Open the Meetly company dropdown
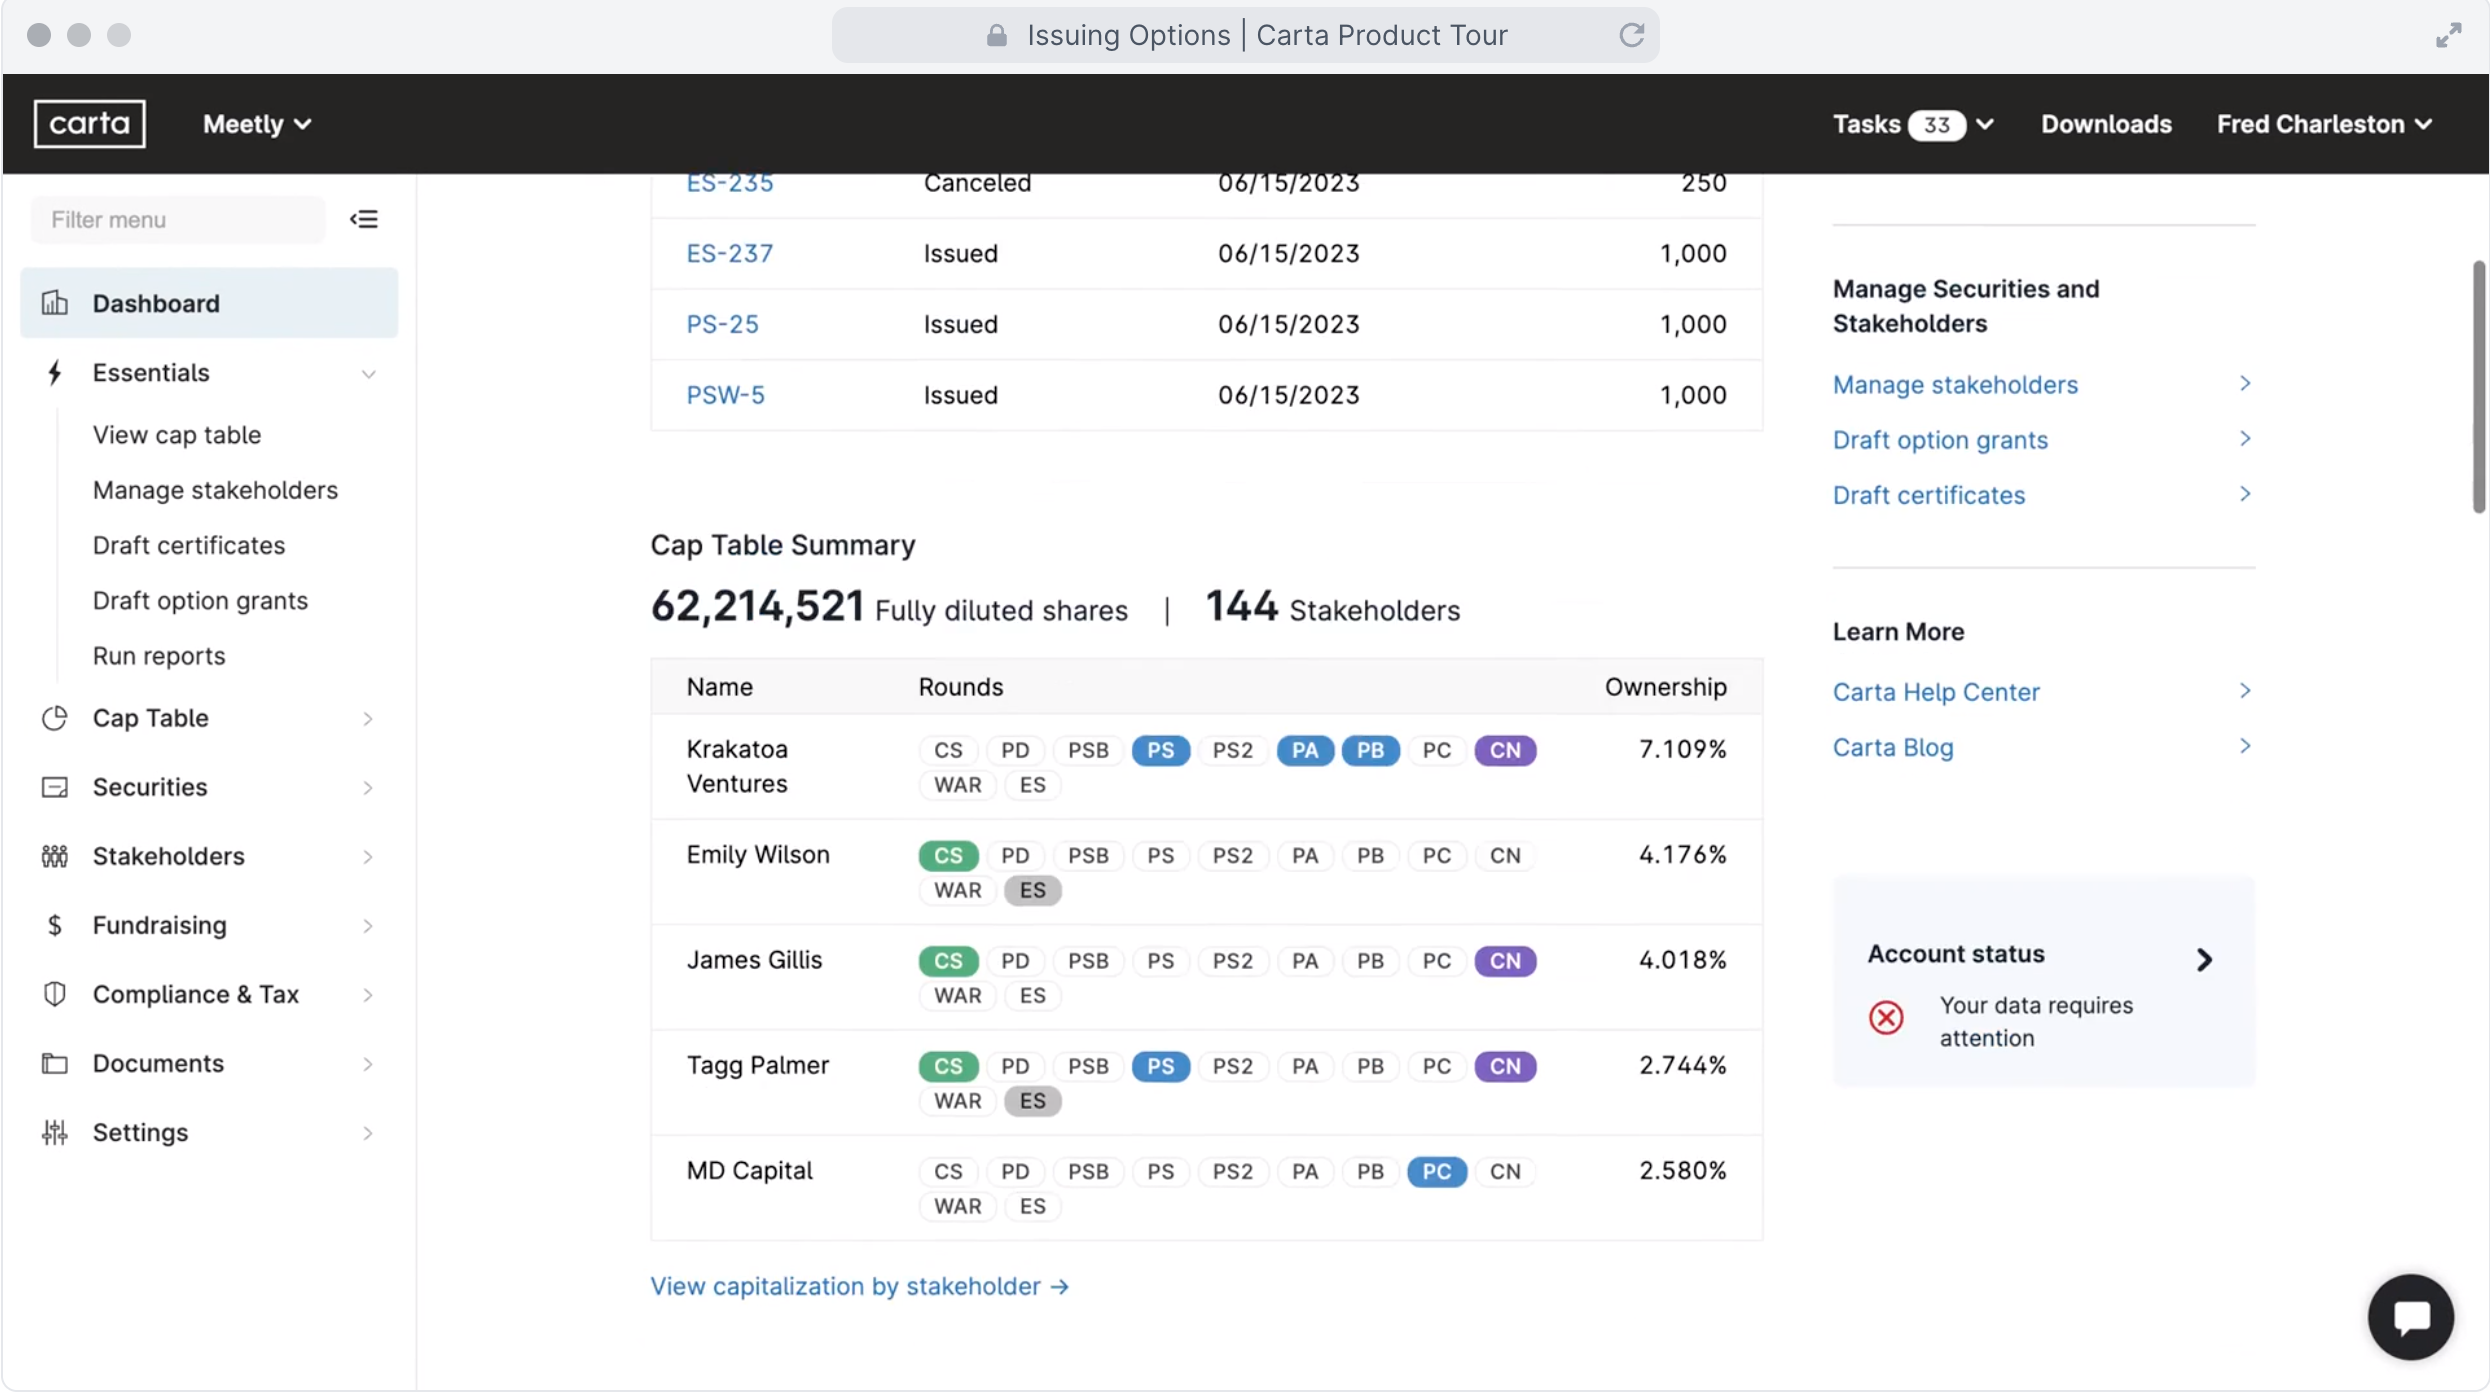This screenshot has width=2490, height=1396. pyautogui.click(x=257, y=124)
